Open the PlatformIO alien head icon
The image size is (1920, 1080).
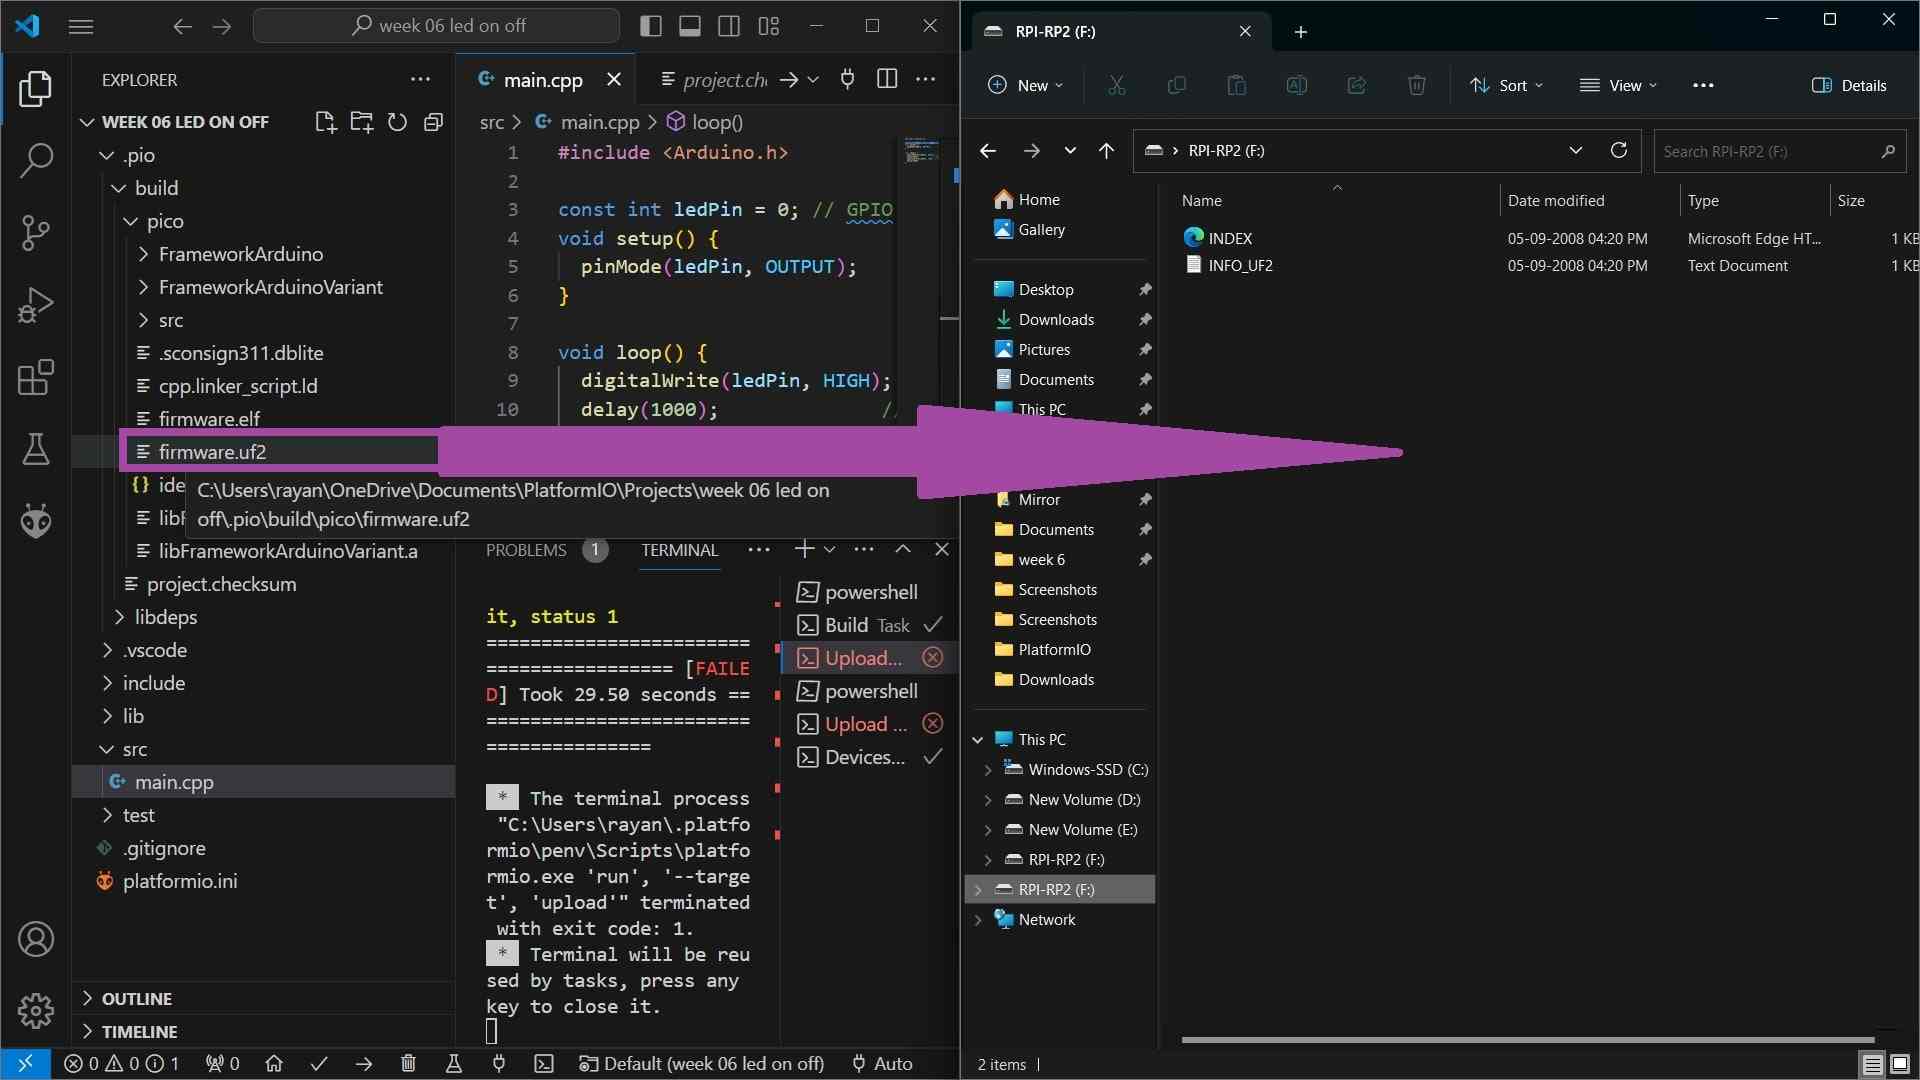coord(36,520)
